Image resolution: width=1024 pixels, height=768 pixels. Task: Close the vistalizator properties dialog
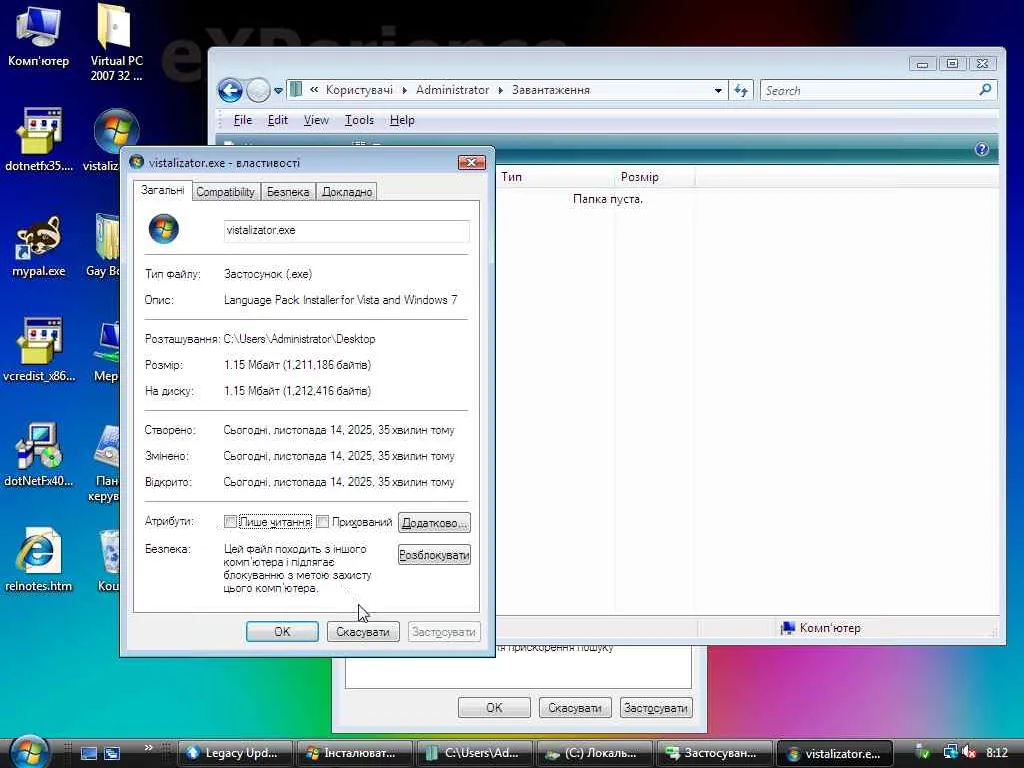tap(472, 162)
